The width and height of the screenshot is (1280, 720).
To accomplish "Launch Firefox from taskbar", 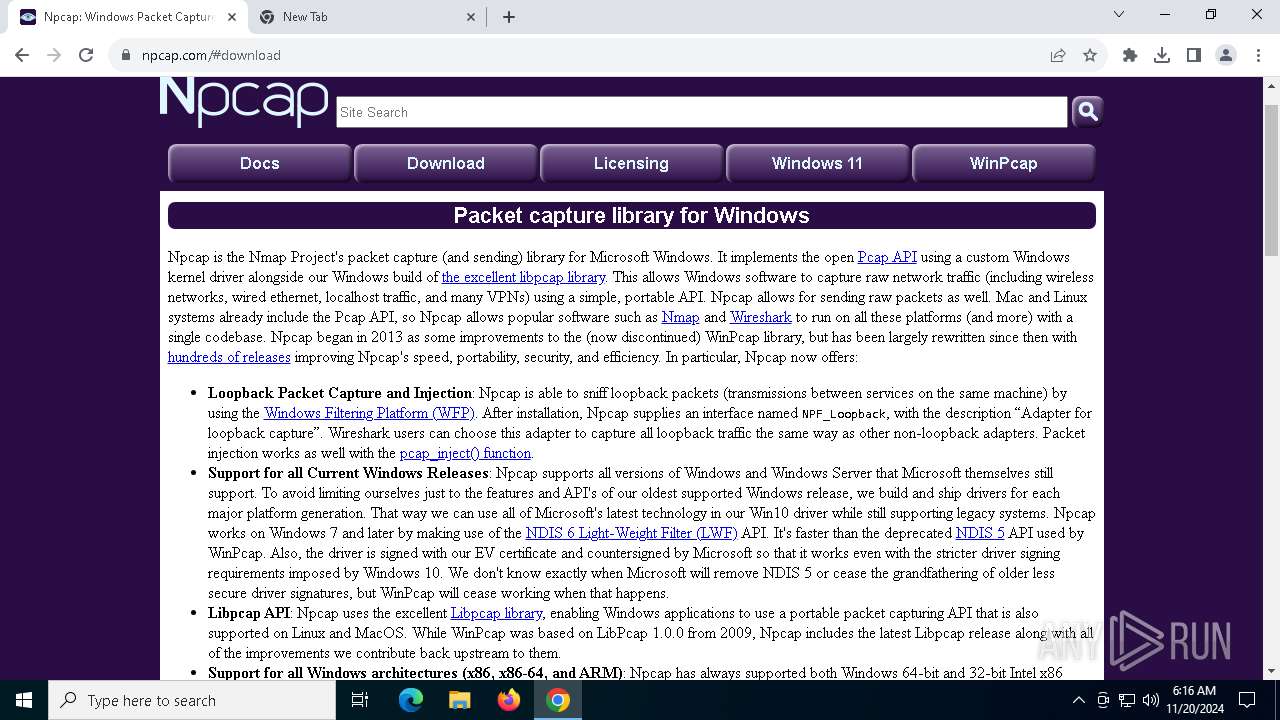I will [509, 700].
